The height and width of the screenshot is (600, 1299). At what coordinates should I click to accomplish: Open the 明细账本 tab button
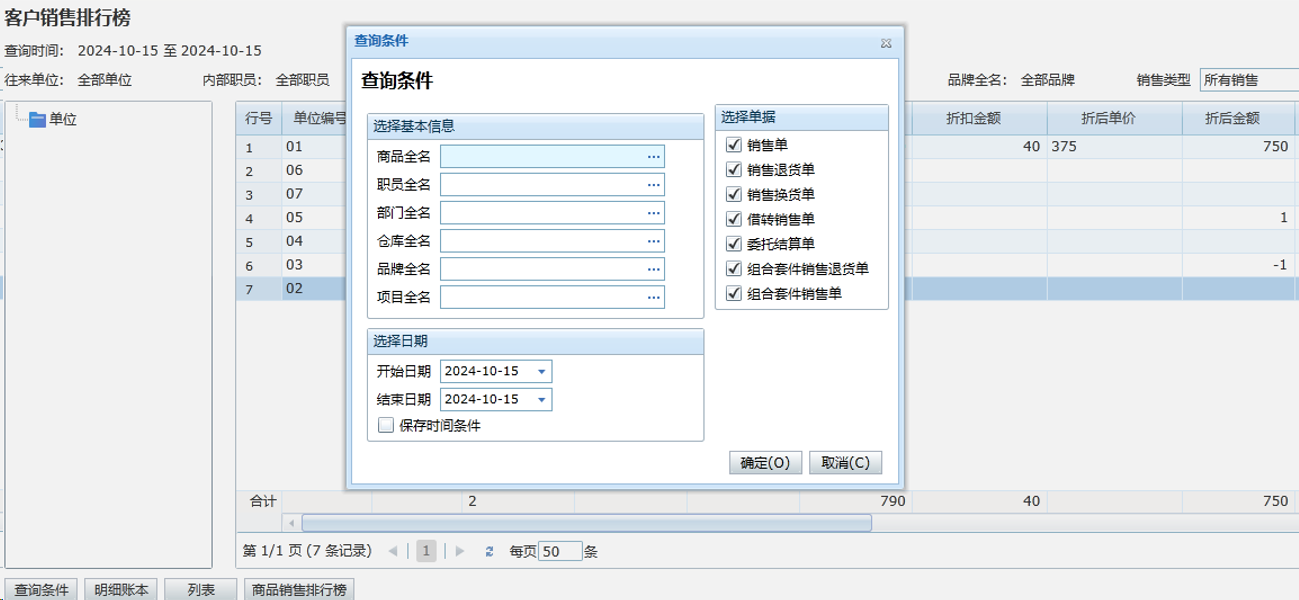(x=121, y=590)
